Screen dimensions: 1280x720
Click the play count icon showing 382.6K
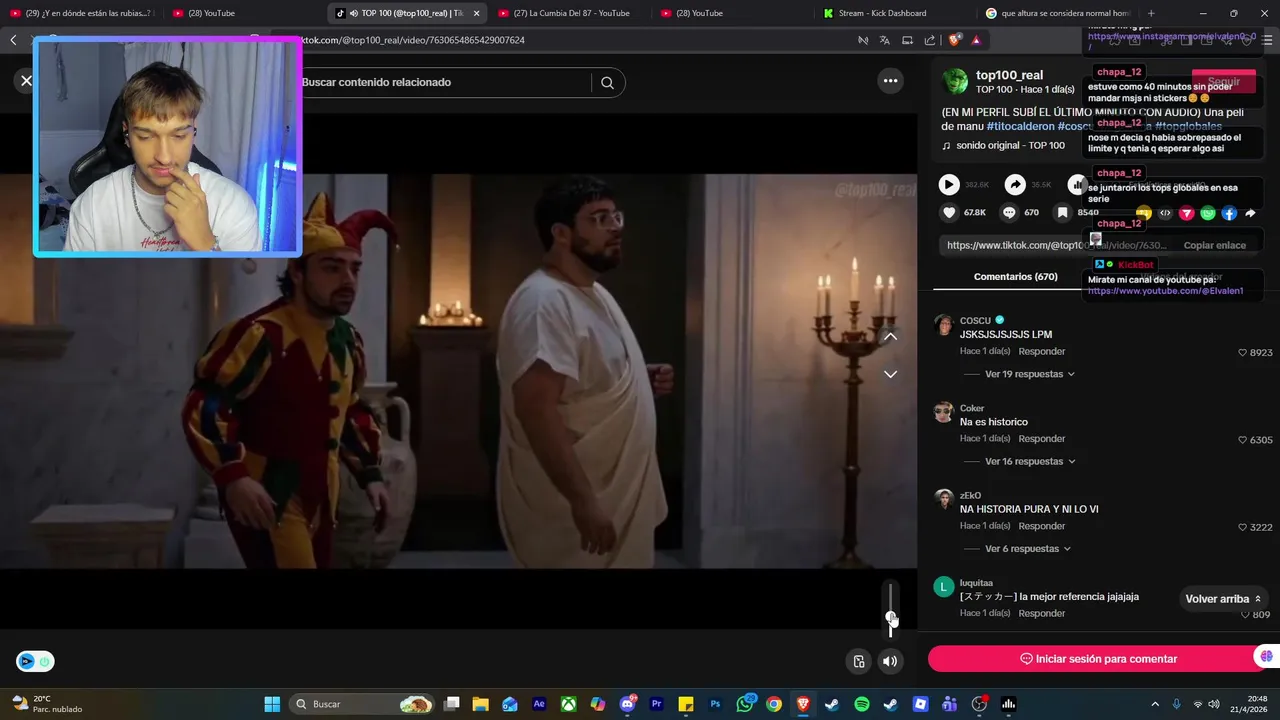949,185
